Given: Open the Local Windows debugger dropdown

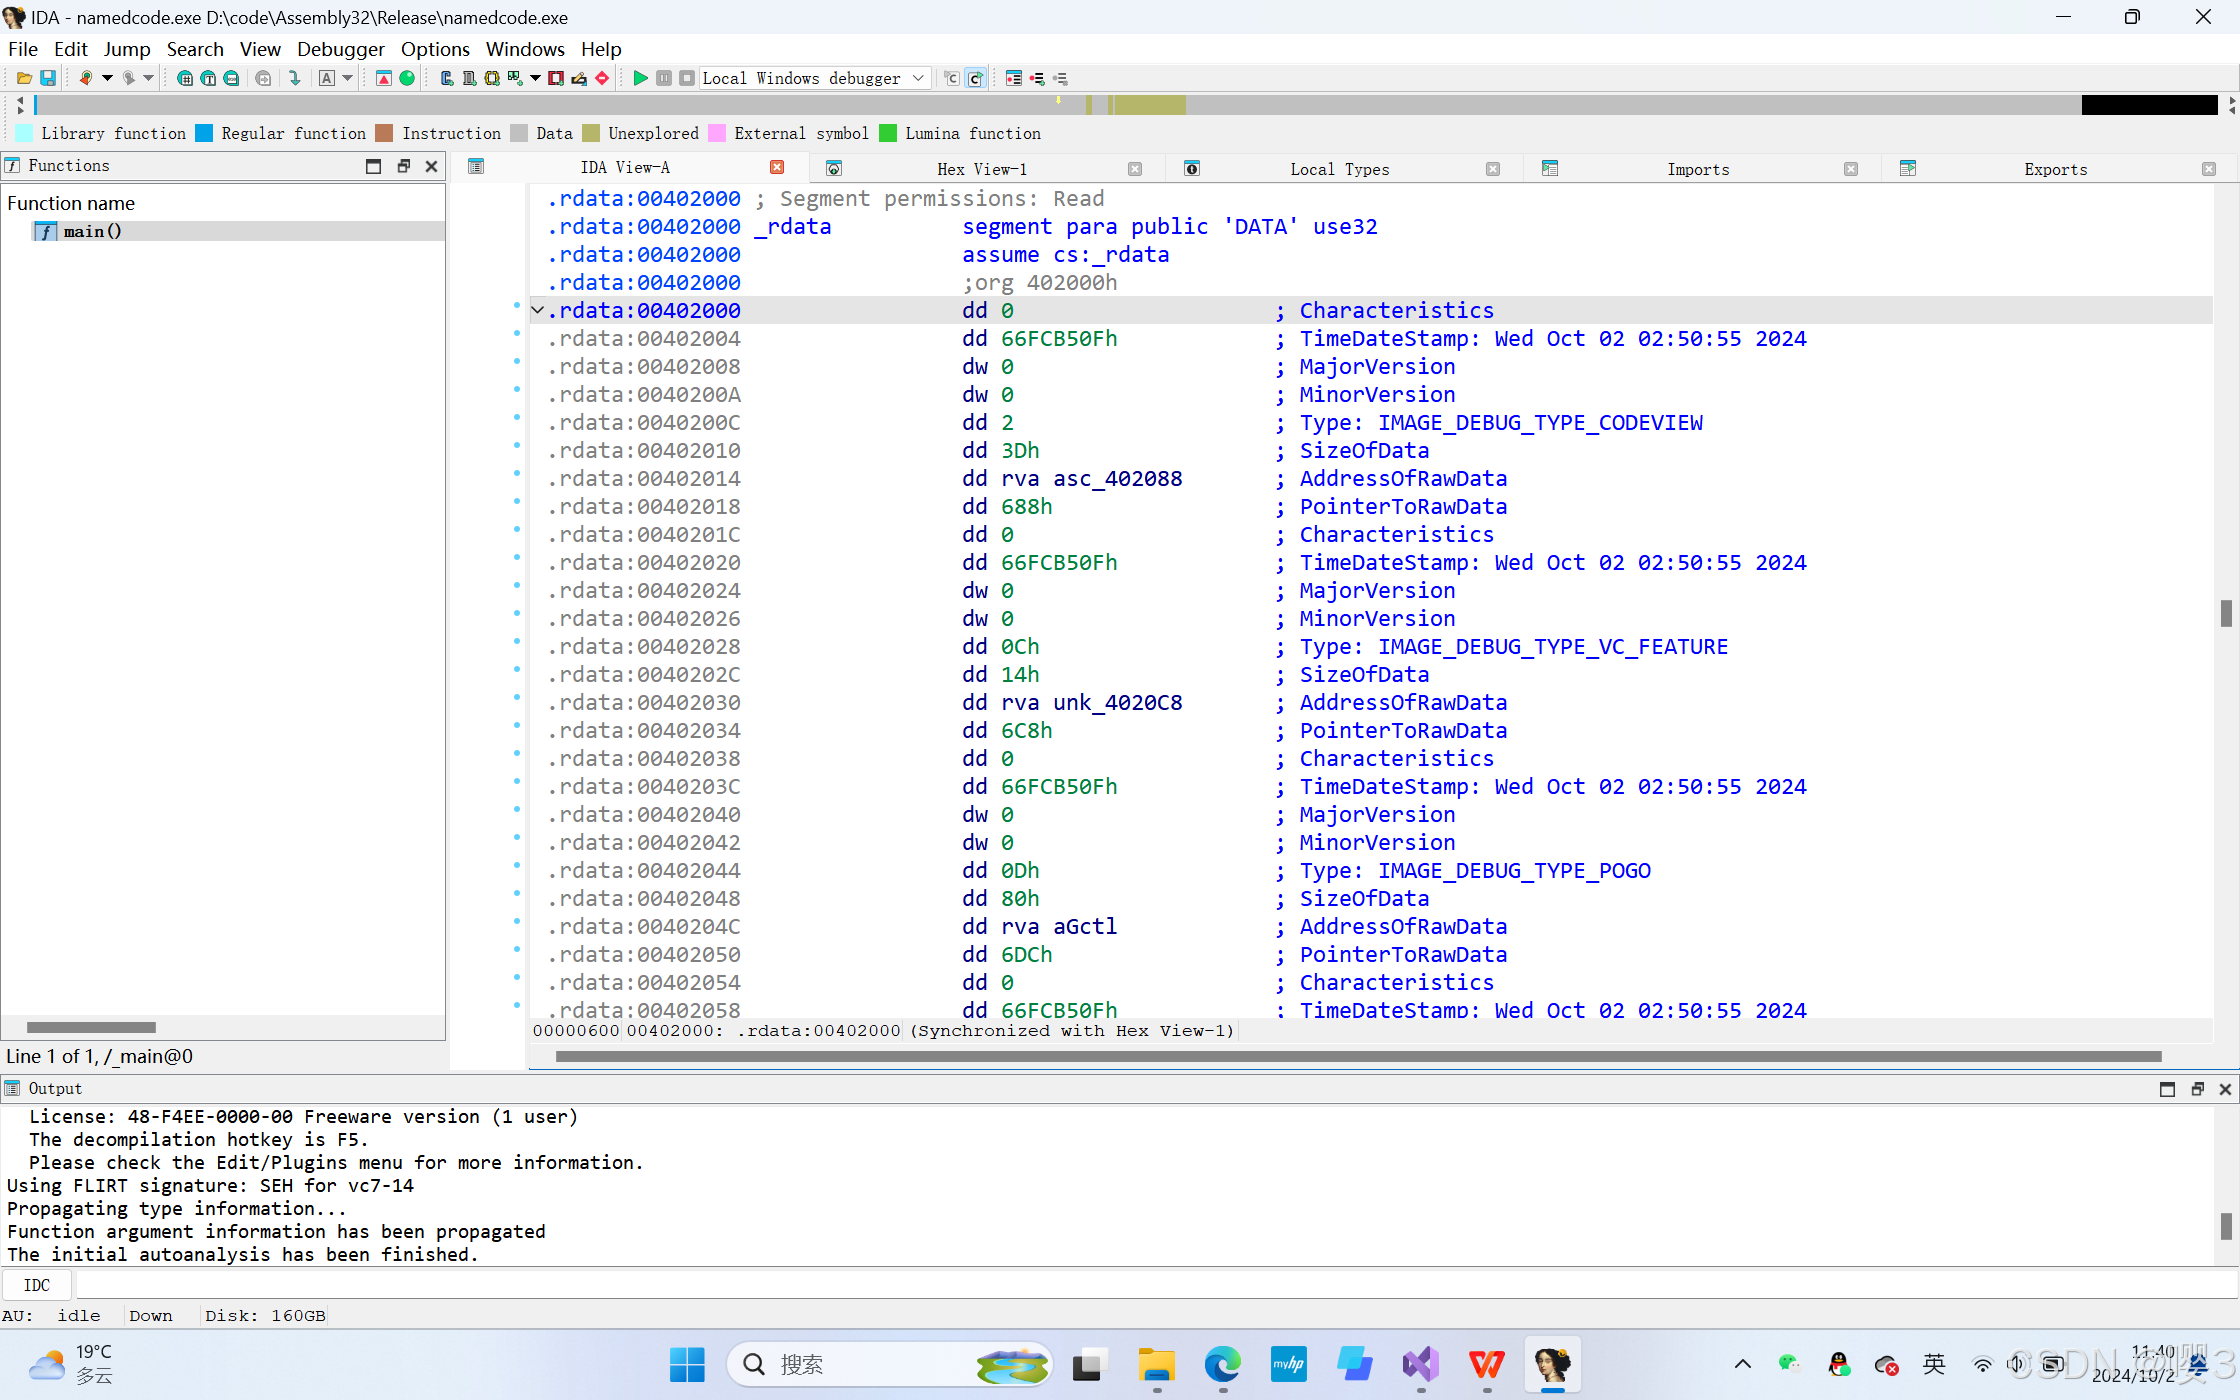Looking at the screenshot, I should (918, 78).
